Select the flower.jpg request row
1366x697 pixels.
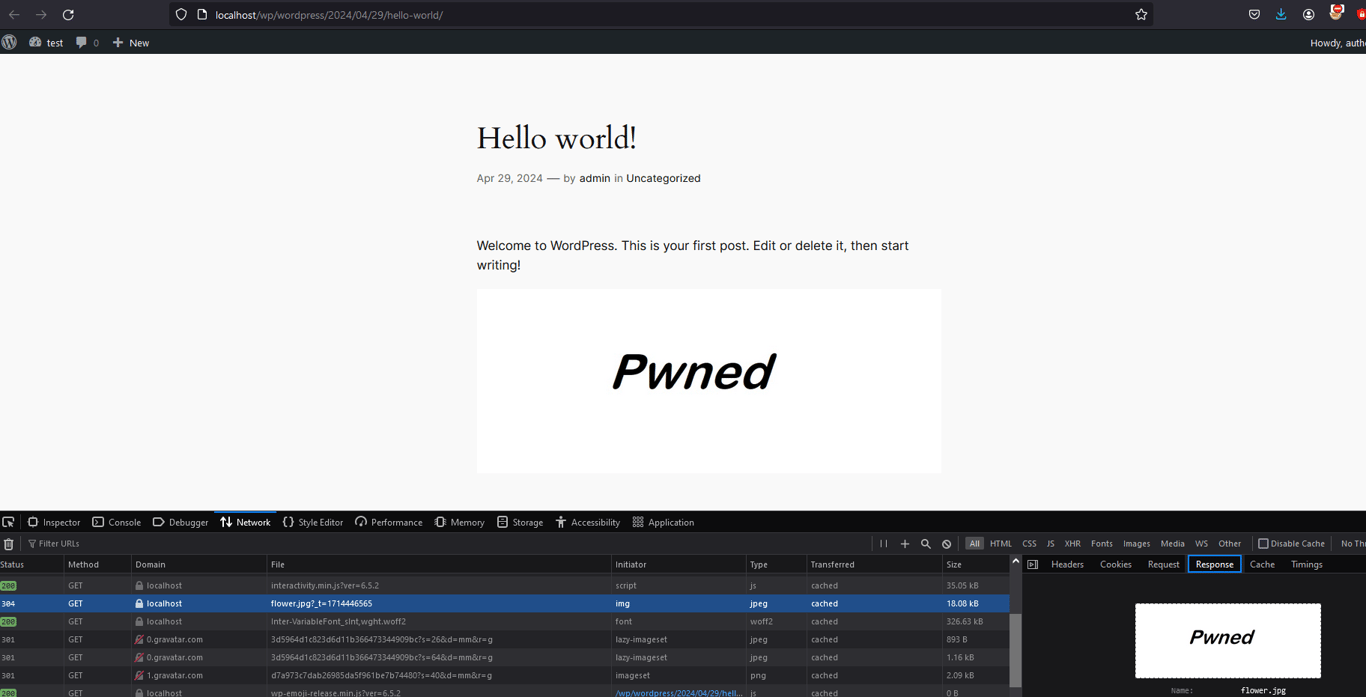pos(504,604)
